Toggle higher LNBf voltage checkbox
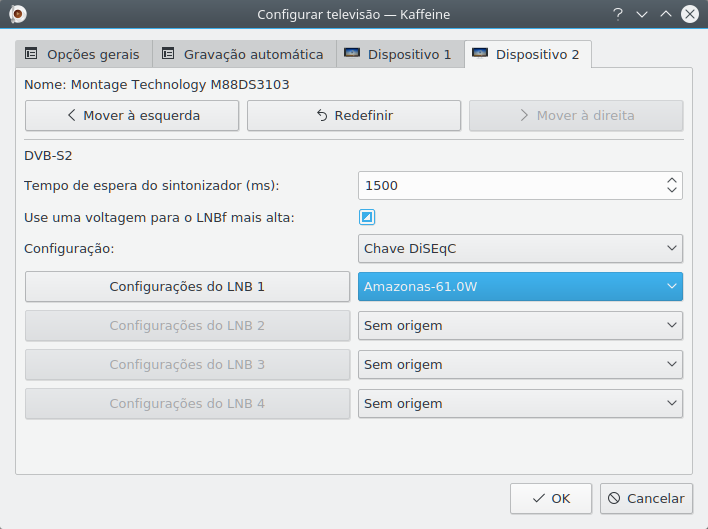Image resolution: width=708 pixels, height=529 pixels. pyautogui.click(x=367, y=217)
